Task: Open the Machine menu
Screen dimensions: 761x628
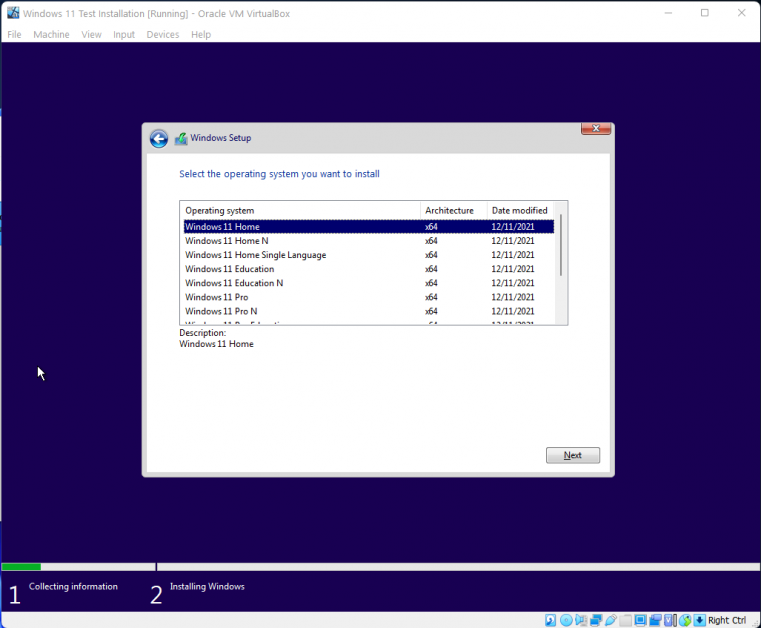Action: click(51, 34)
